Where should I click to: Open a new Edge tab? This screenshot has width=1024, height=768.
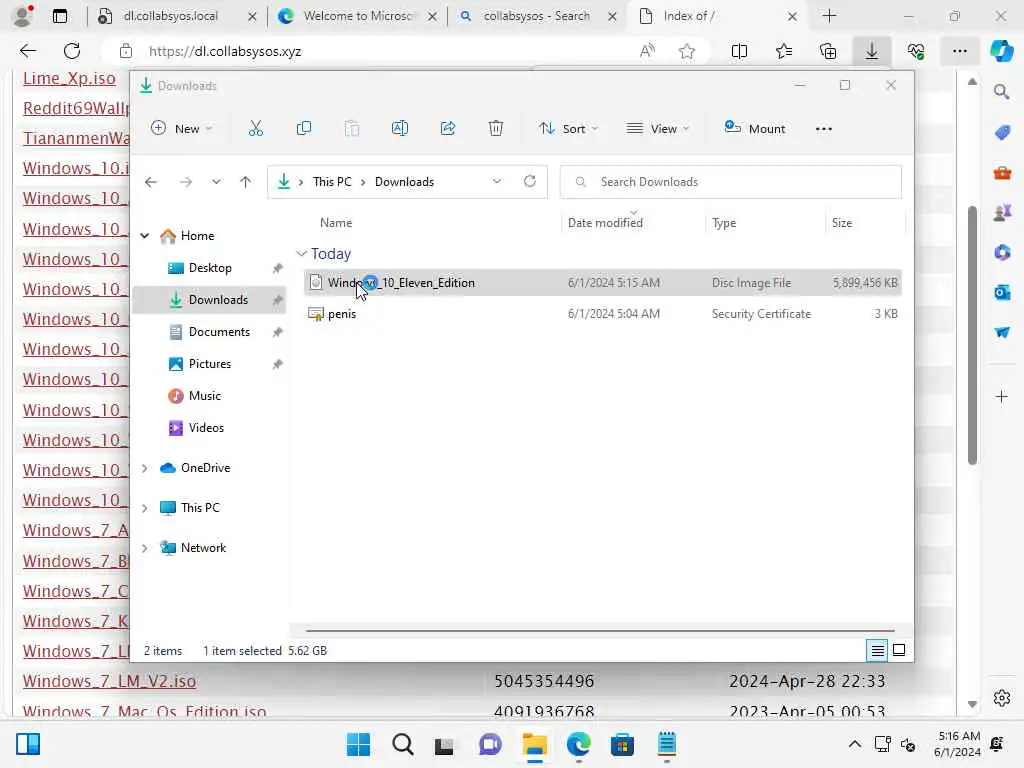(829, 16)
